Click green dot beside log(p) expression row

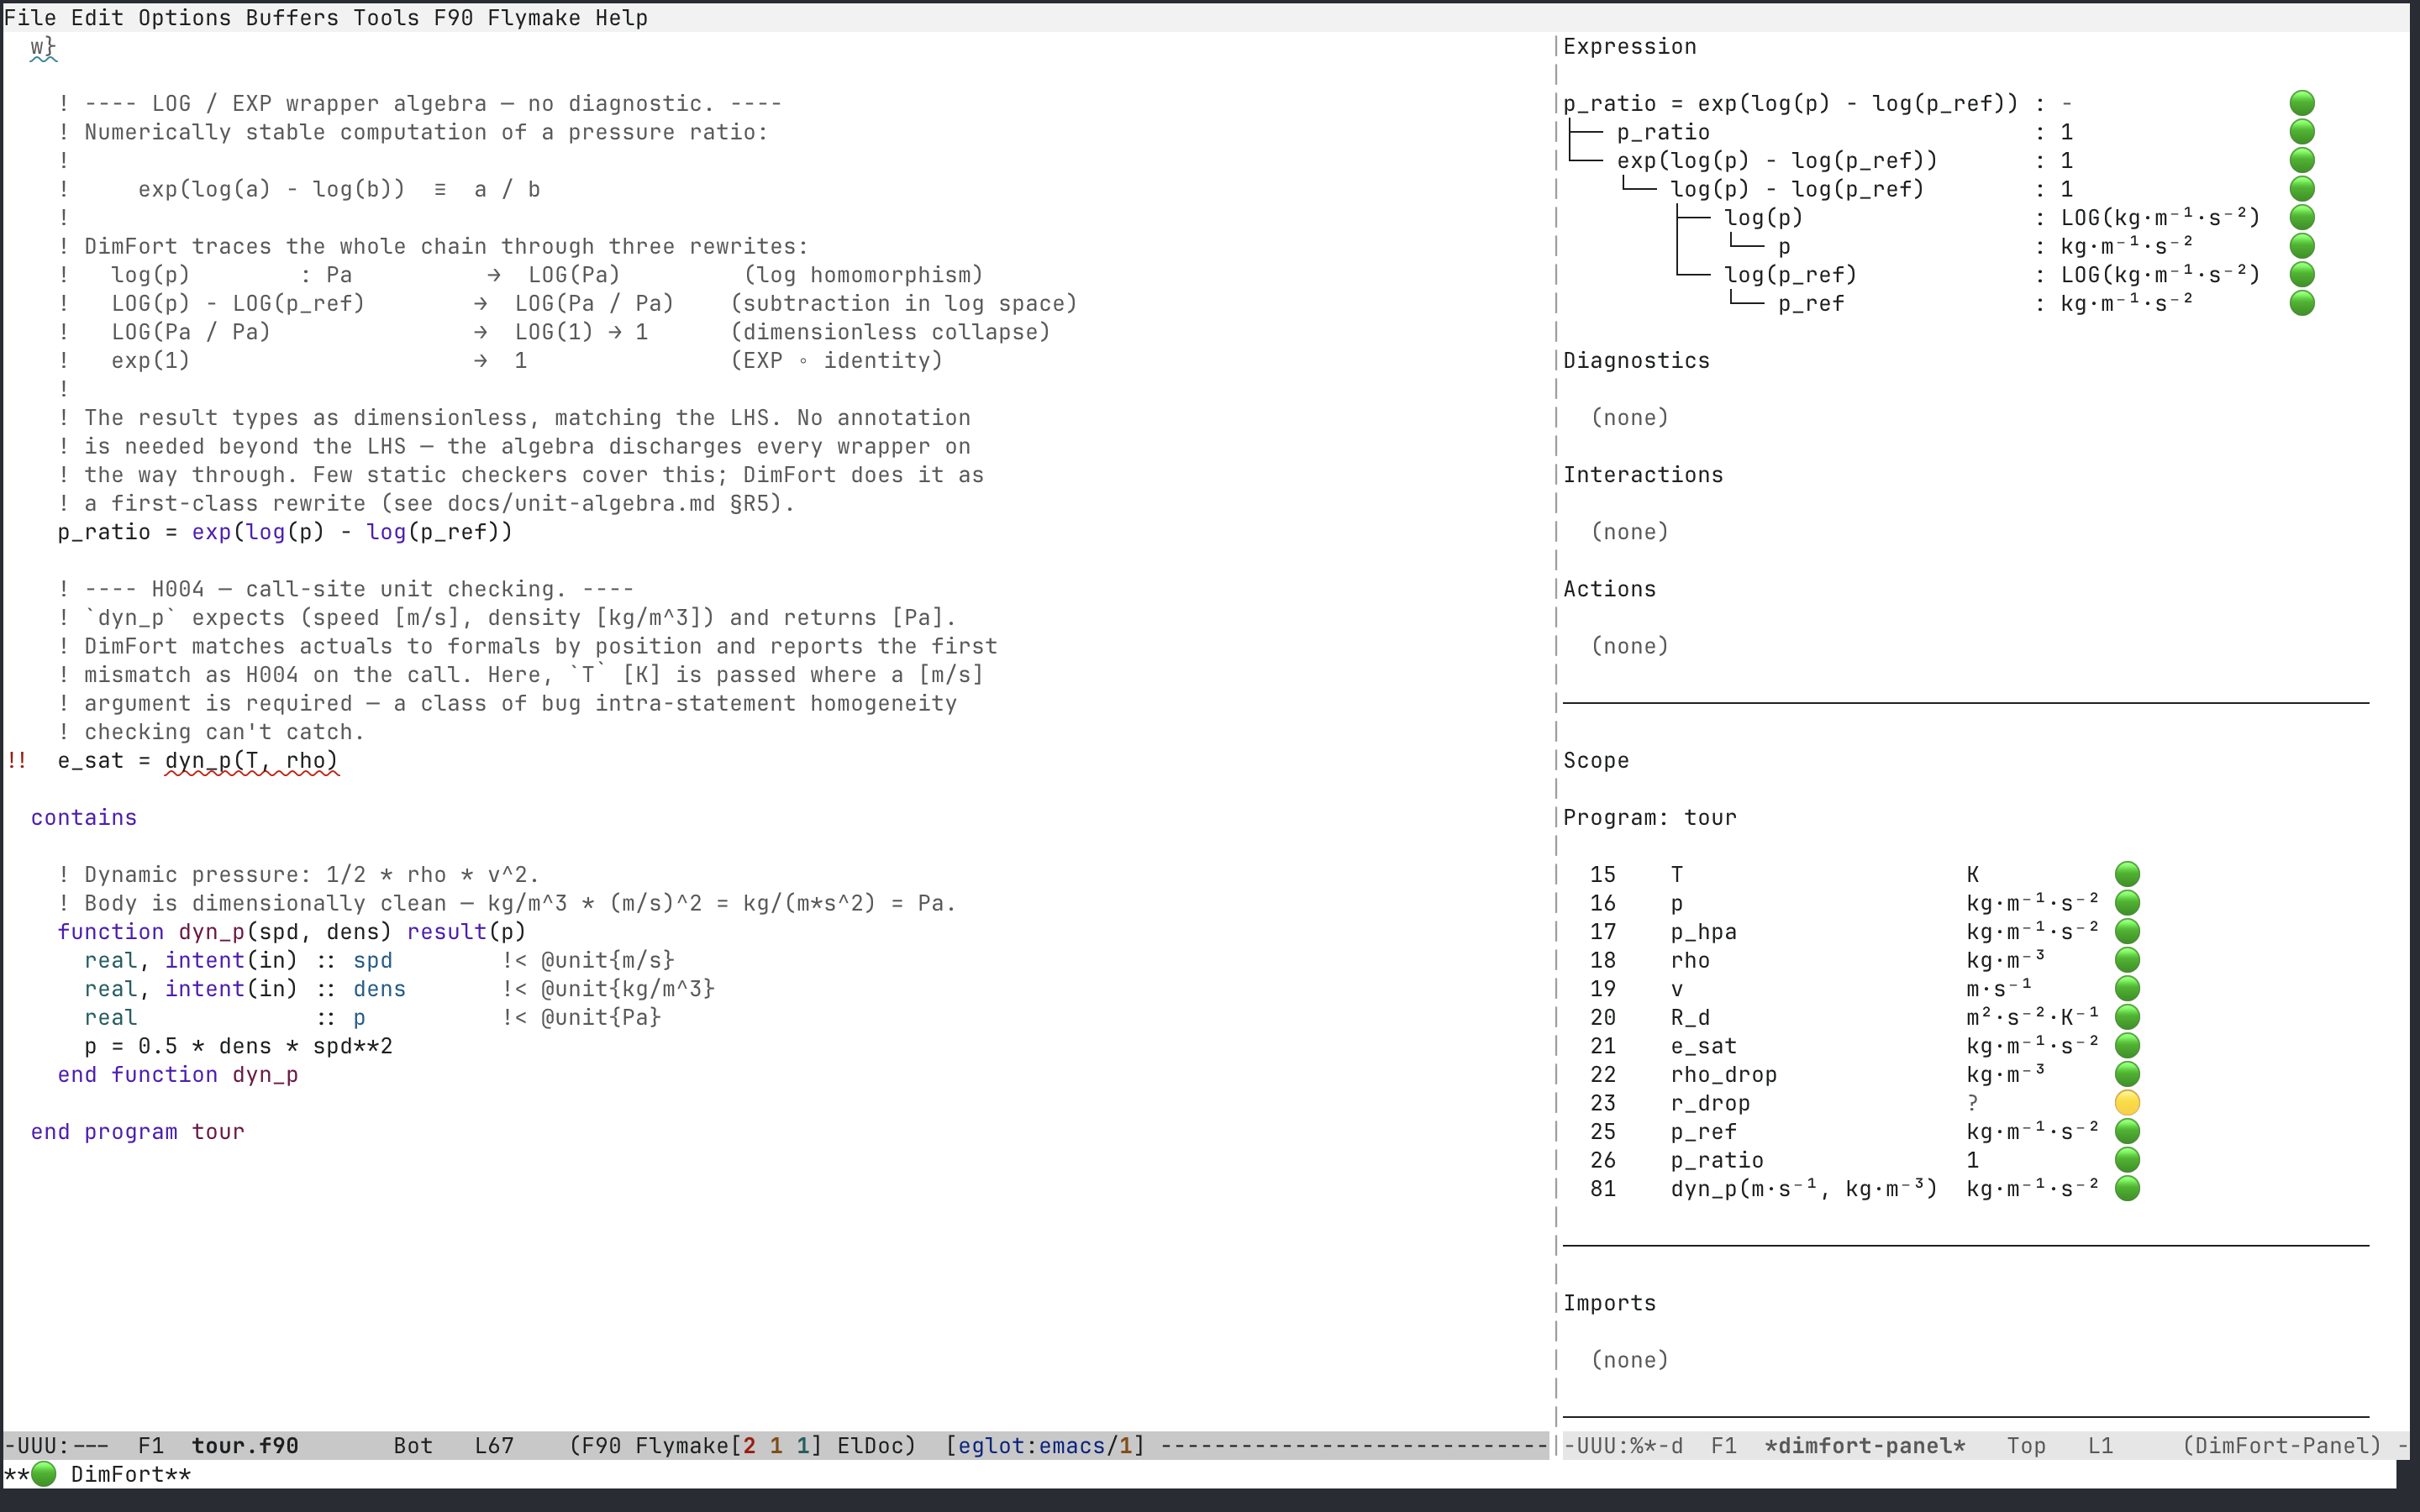pos(2302,217)
